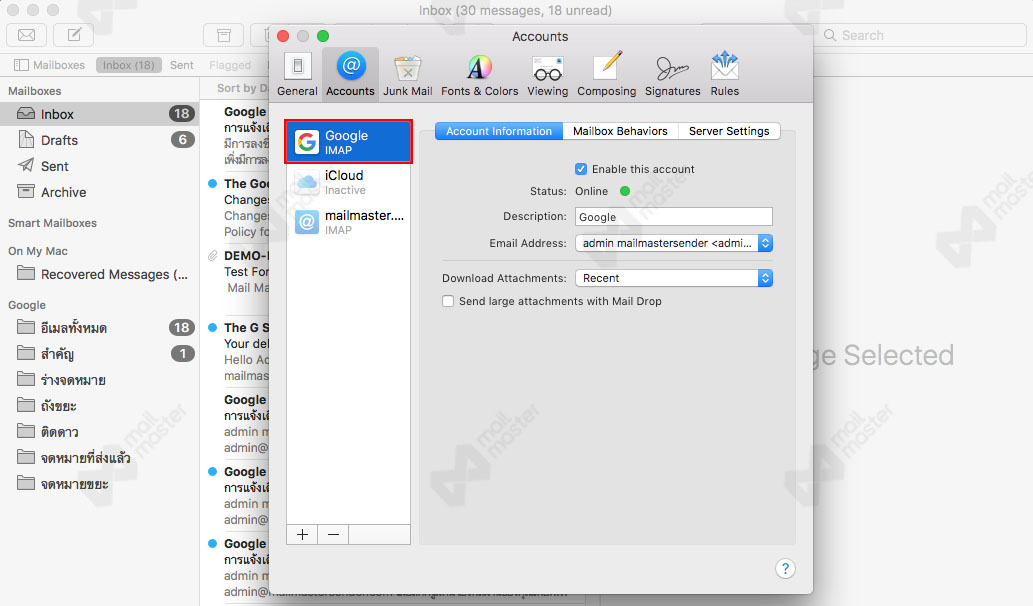
Task: Click Inbox (18) in favorites bar
Action: (128, 65)
